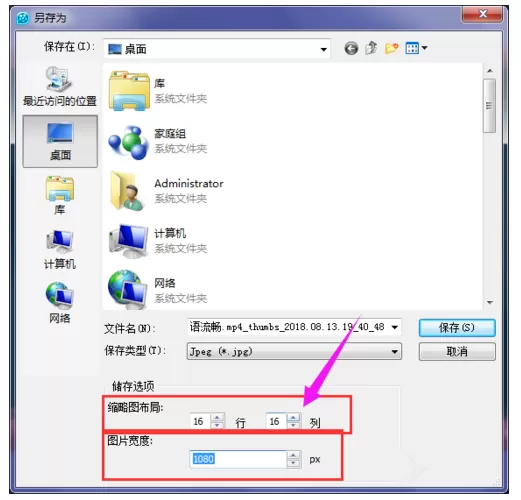Click the file list scroll down arrow
521x500 pixels.
[489, 302]
